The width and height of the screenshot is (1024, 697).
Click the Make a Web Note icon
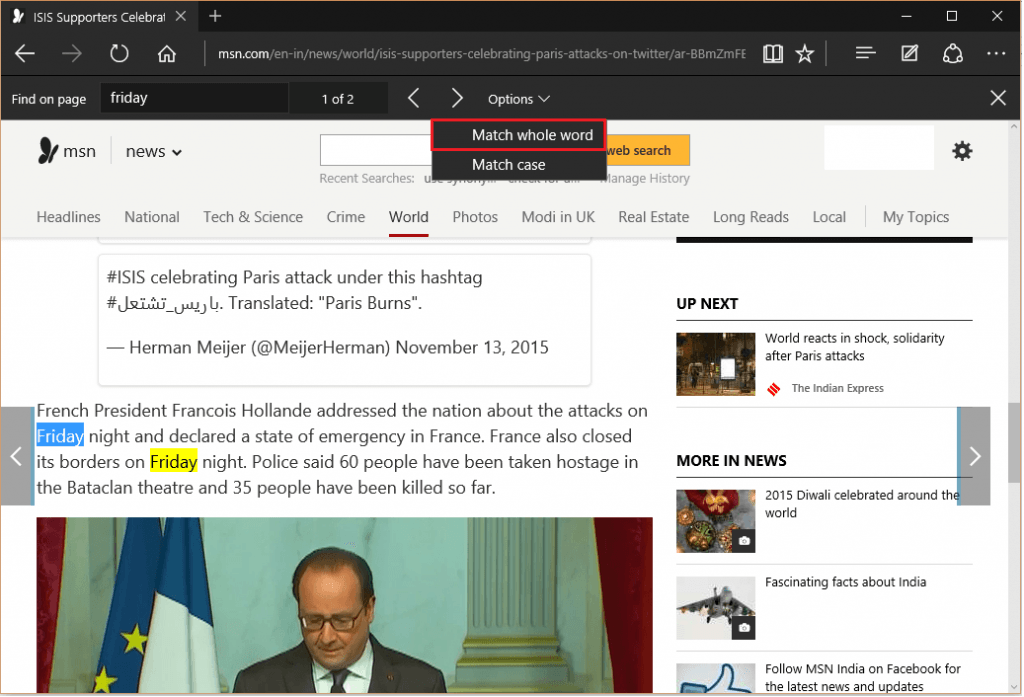909,53
